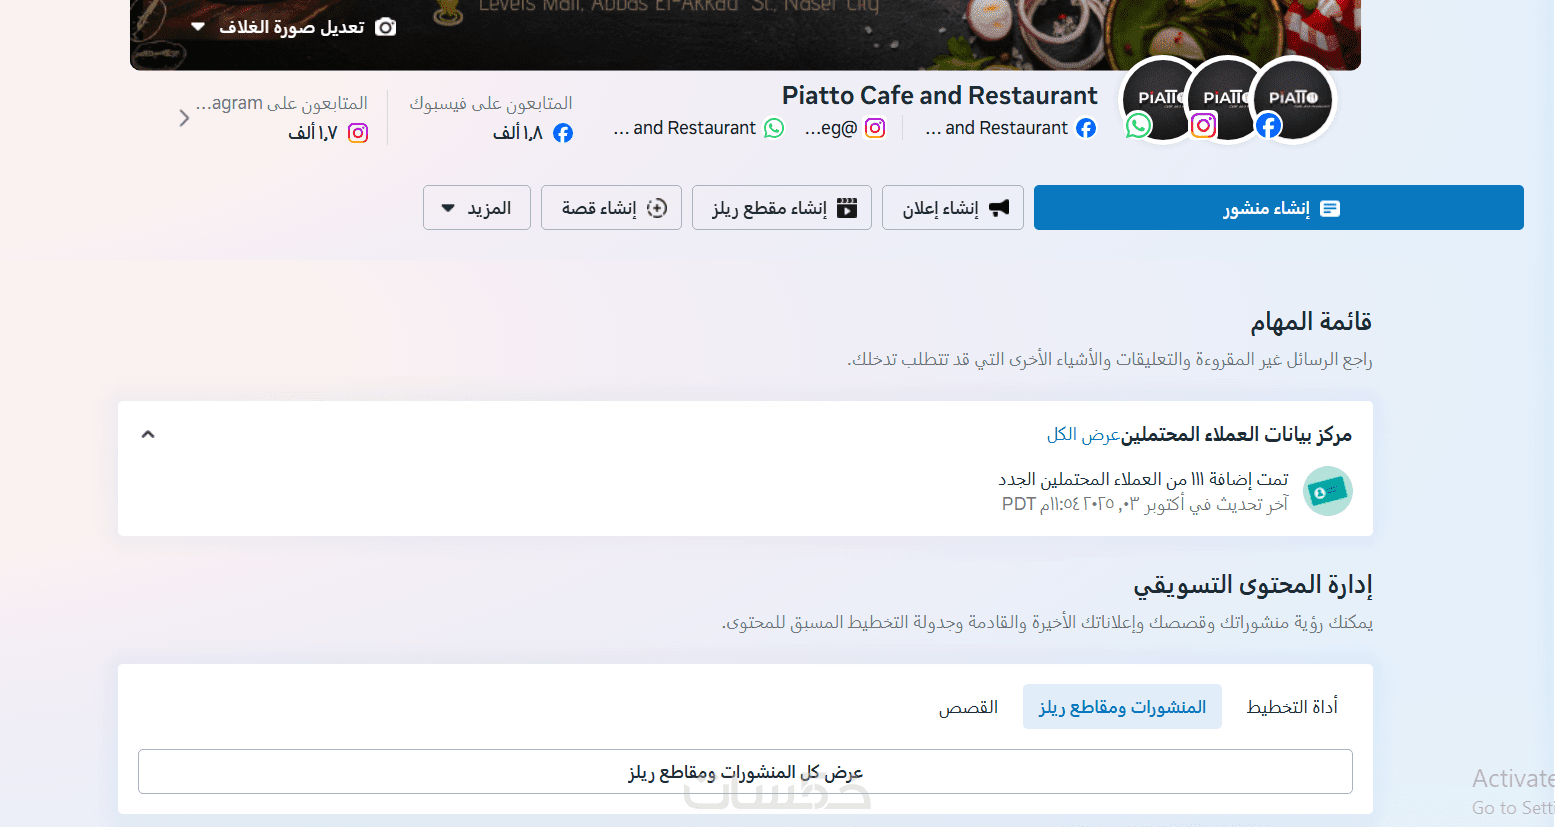Click the 'إدارة المحتوى التسويقي' heading
1555x827 pixels.
pos(1253,585)
